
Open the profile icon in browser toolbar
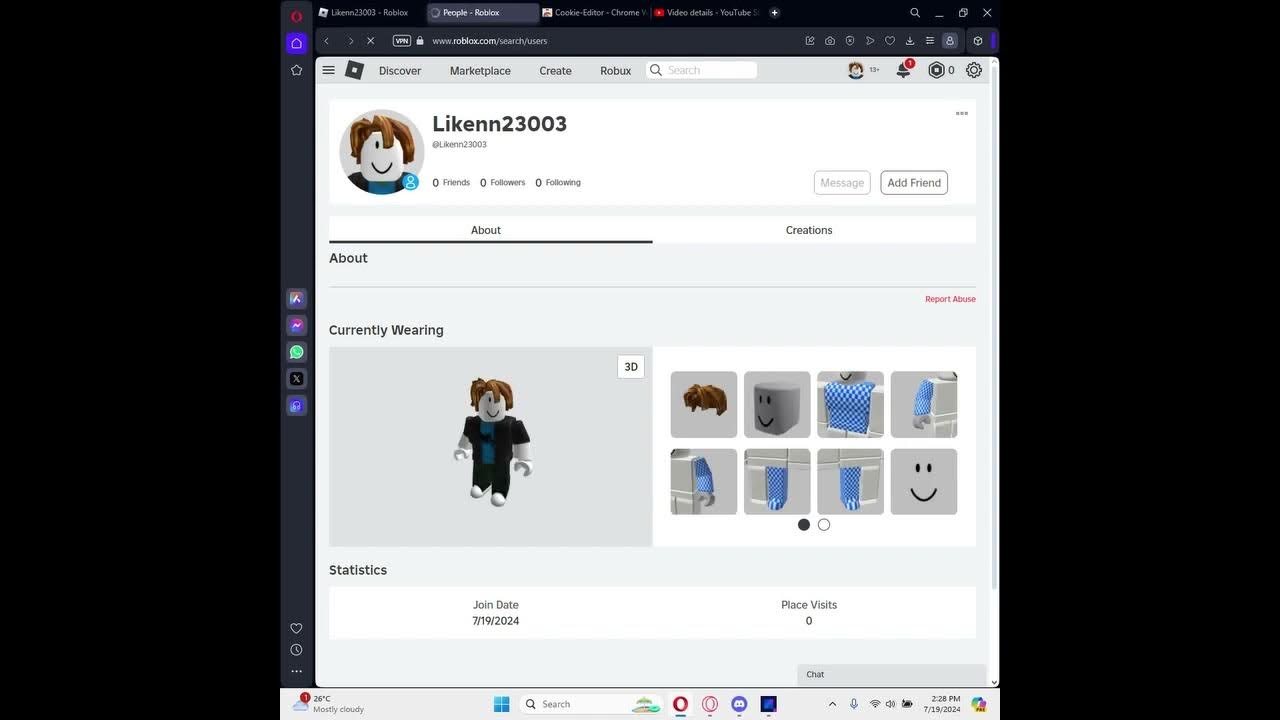click(950, 41)
